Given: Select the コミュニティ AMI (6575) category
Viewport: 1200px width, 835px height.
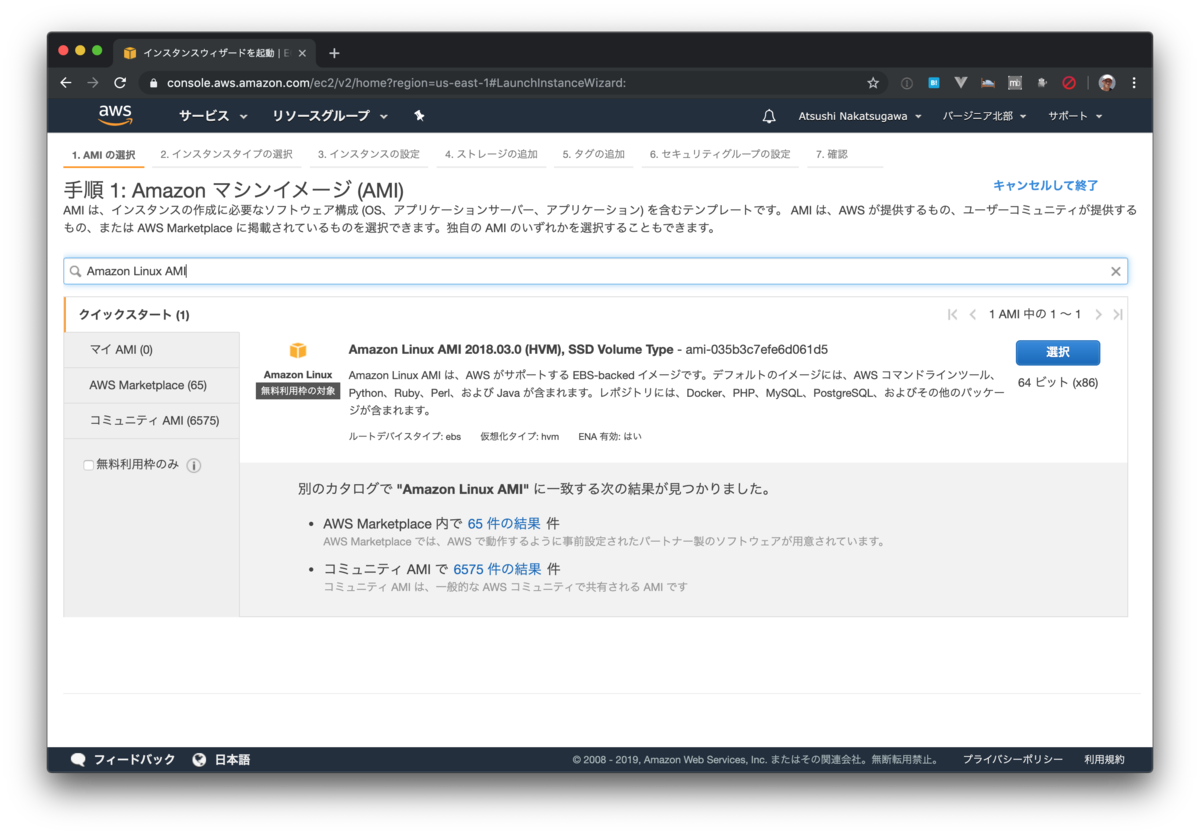Looking at the screenshot, I should coord(152,420).
